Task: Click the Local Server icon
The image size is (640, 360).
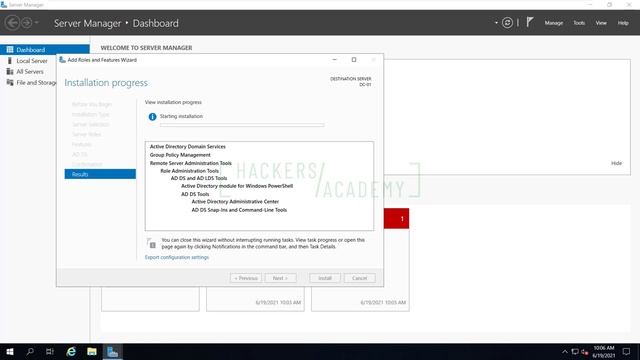Action: tap(10, 60)
